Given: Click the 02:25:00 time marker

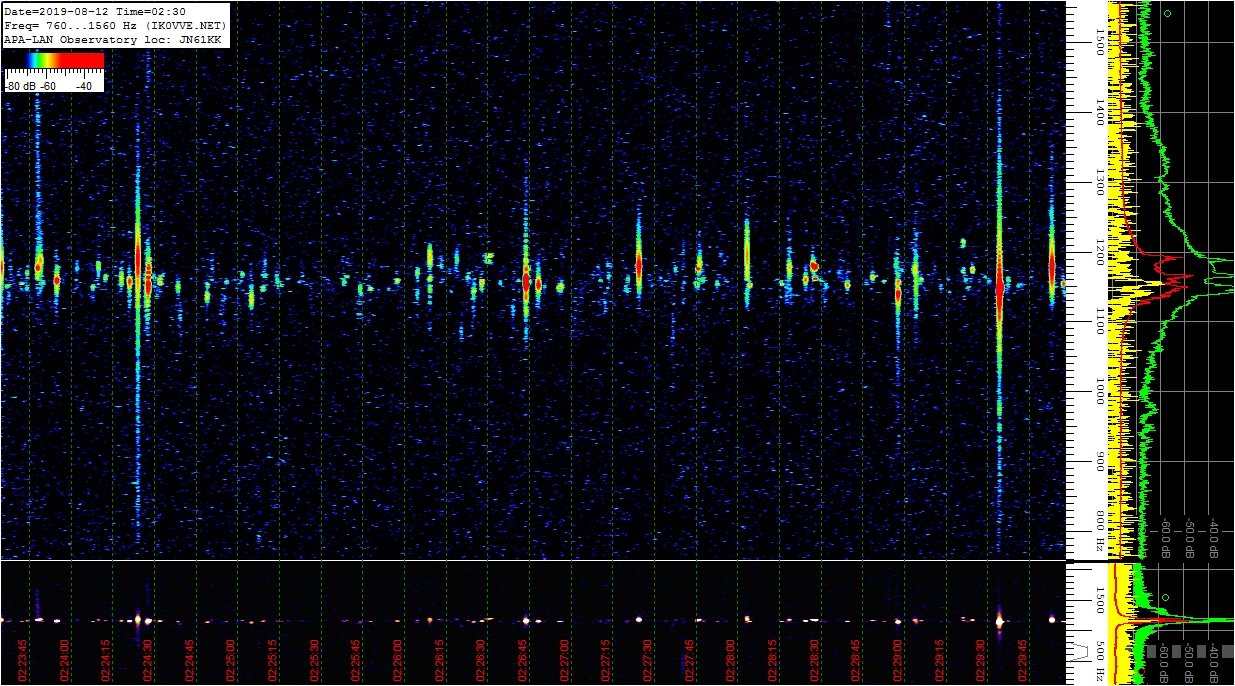Looking at the screenshot, I should [232, 661].
